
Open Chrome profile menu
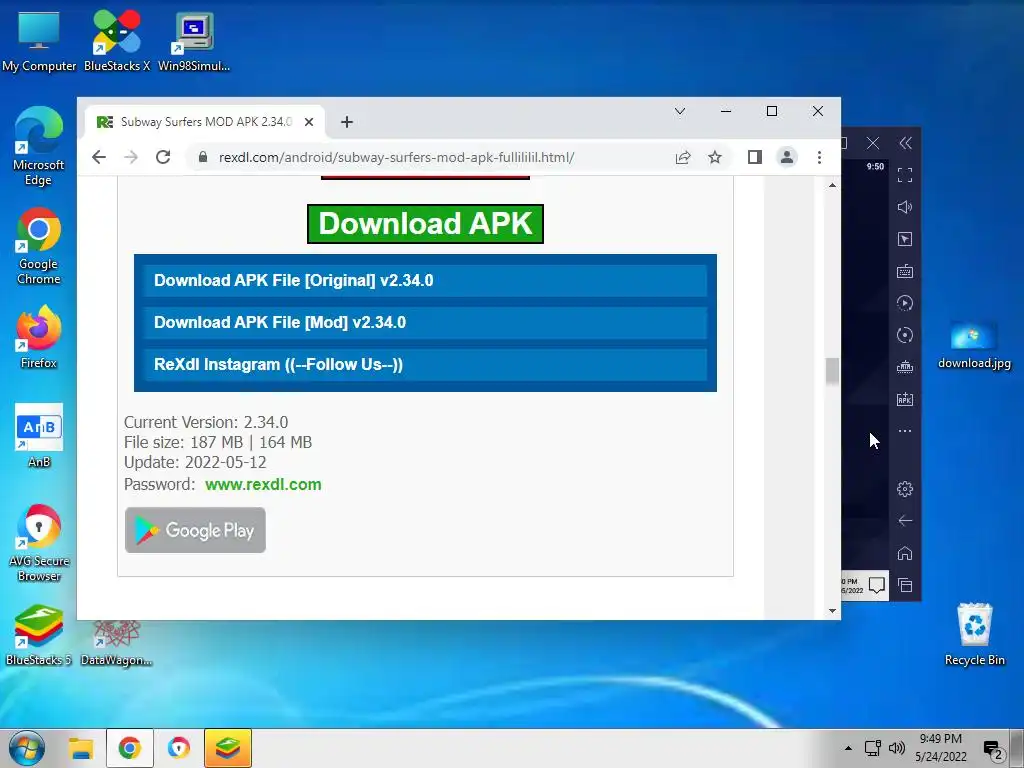pos(787,157)
